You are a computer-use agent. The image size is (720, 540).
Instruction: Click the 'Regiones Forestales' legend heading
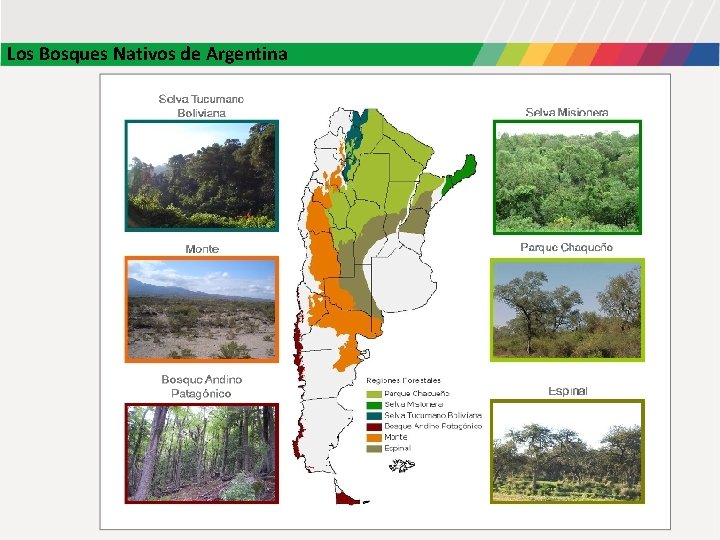(x=404, y=381)
